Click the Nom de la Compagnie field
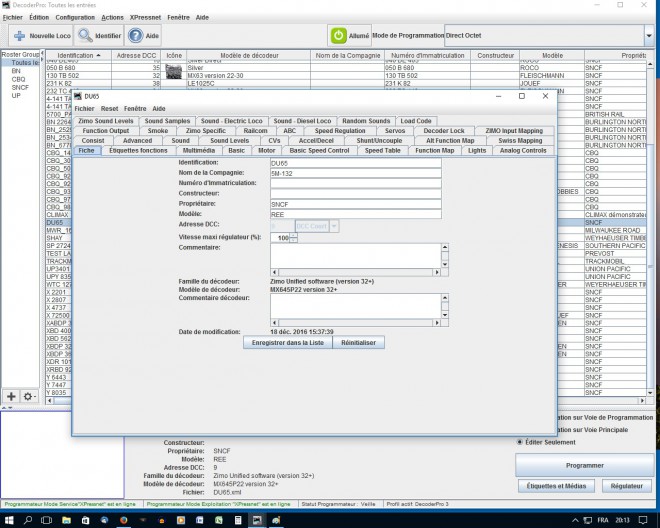 (356, 173)
